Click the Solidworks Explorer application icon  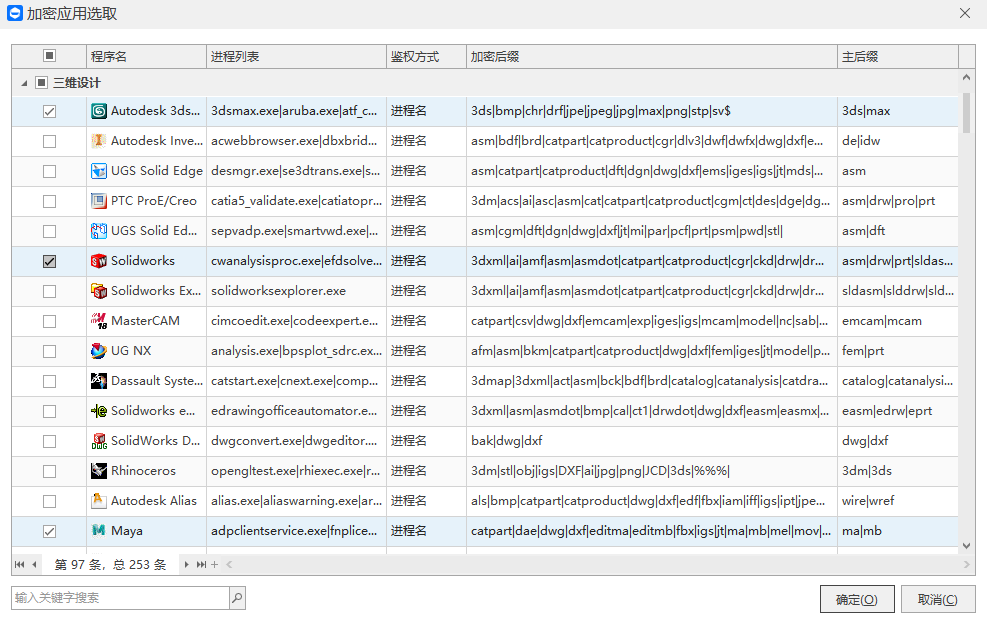click(x=99, y=291)
